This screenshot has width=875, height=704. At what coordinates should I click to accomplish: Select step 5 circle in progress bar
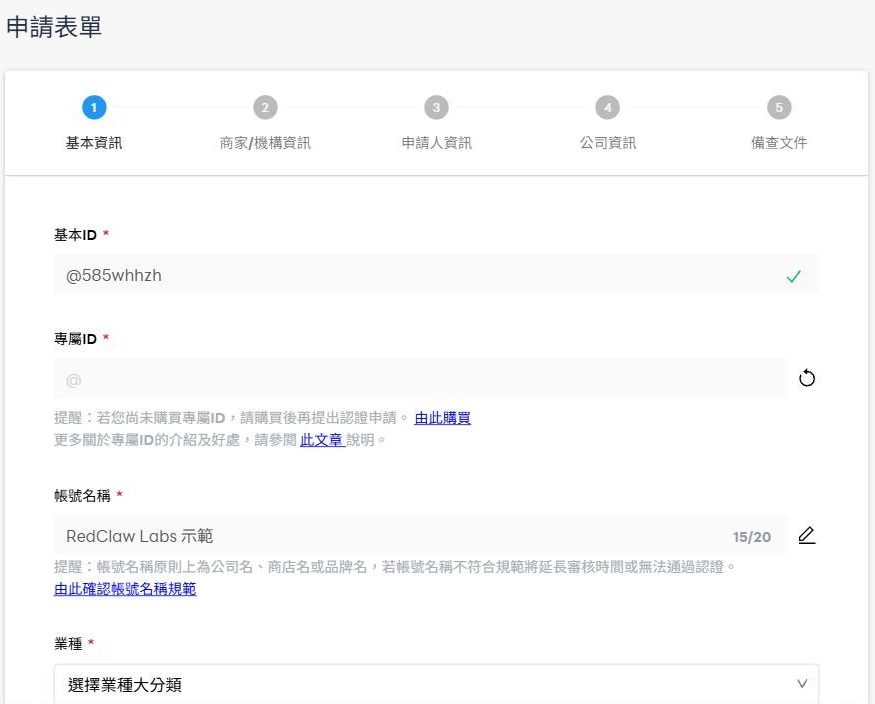[779, 107]
